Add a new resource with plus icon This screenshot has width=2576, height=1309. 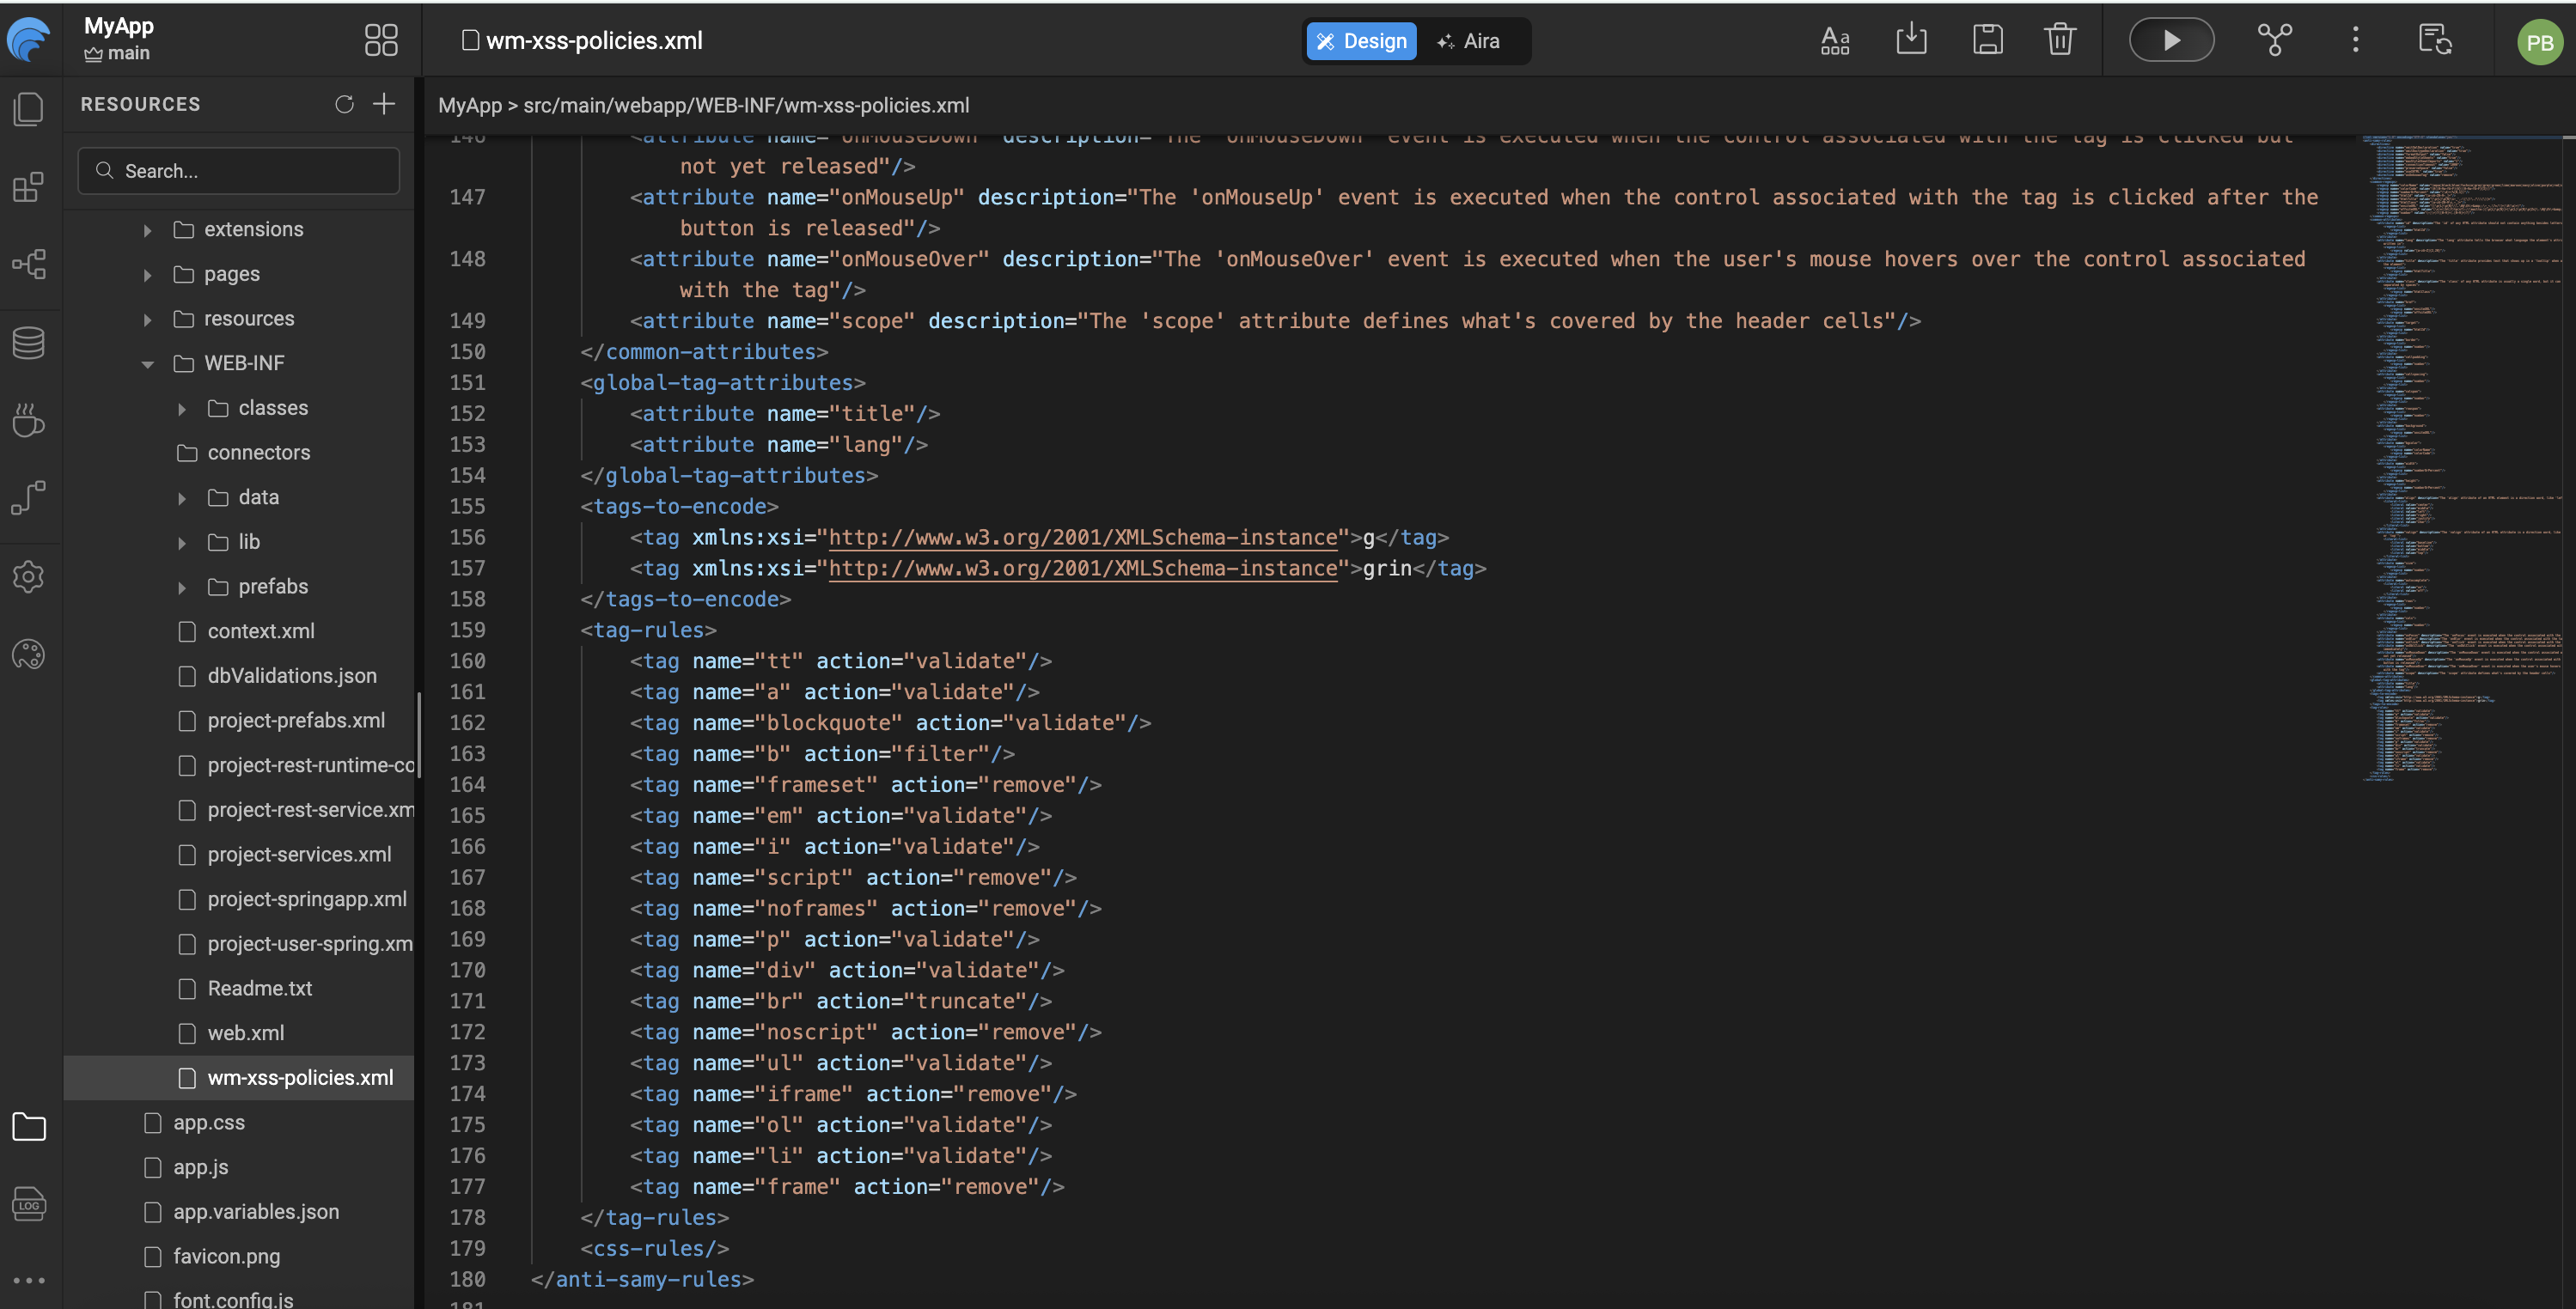[384, 104]
